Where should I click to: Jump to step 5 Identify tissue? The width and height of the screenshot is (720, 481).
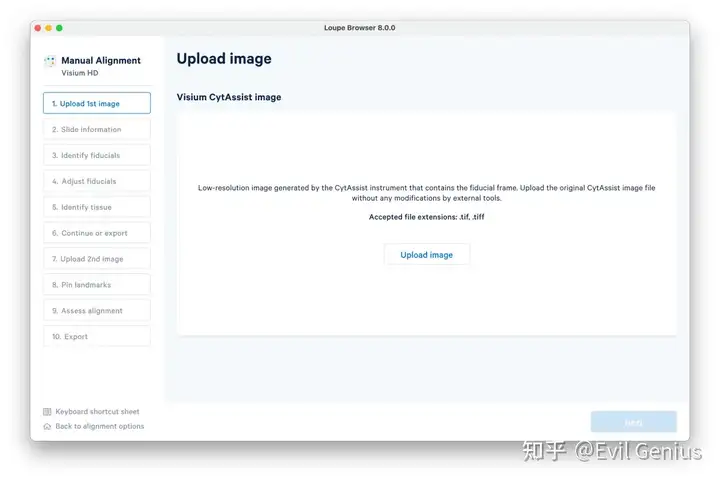click(x=97, y=207)
